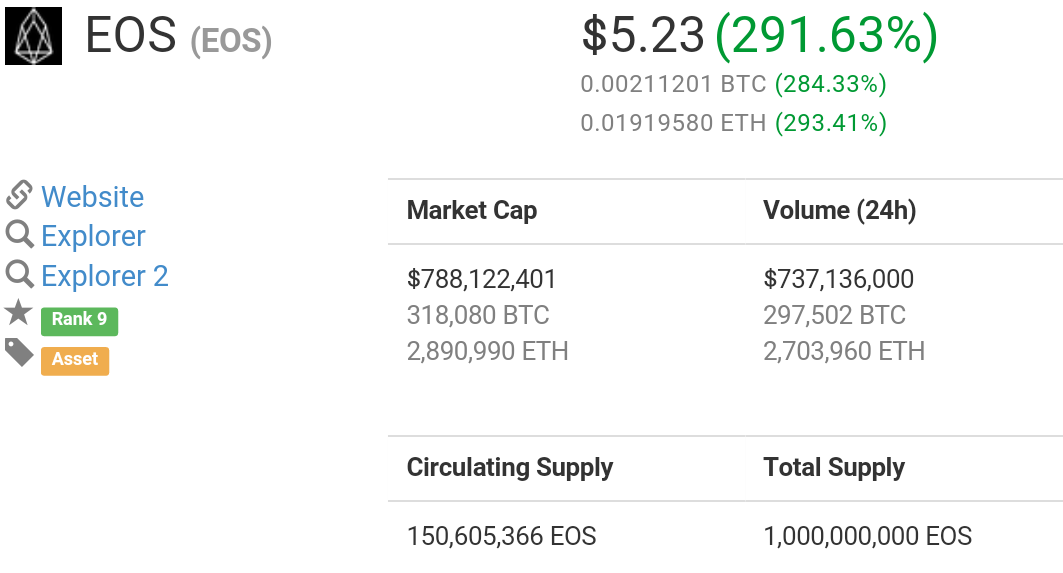Viewport: 1063px width, 573px height.
Task: Click the orange Asset badge
Action: [x=75, y=361]
